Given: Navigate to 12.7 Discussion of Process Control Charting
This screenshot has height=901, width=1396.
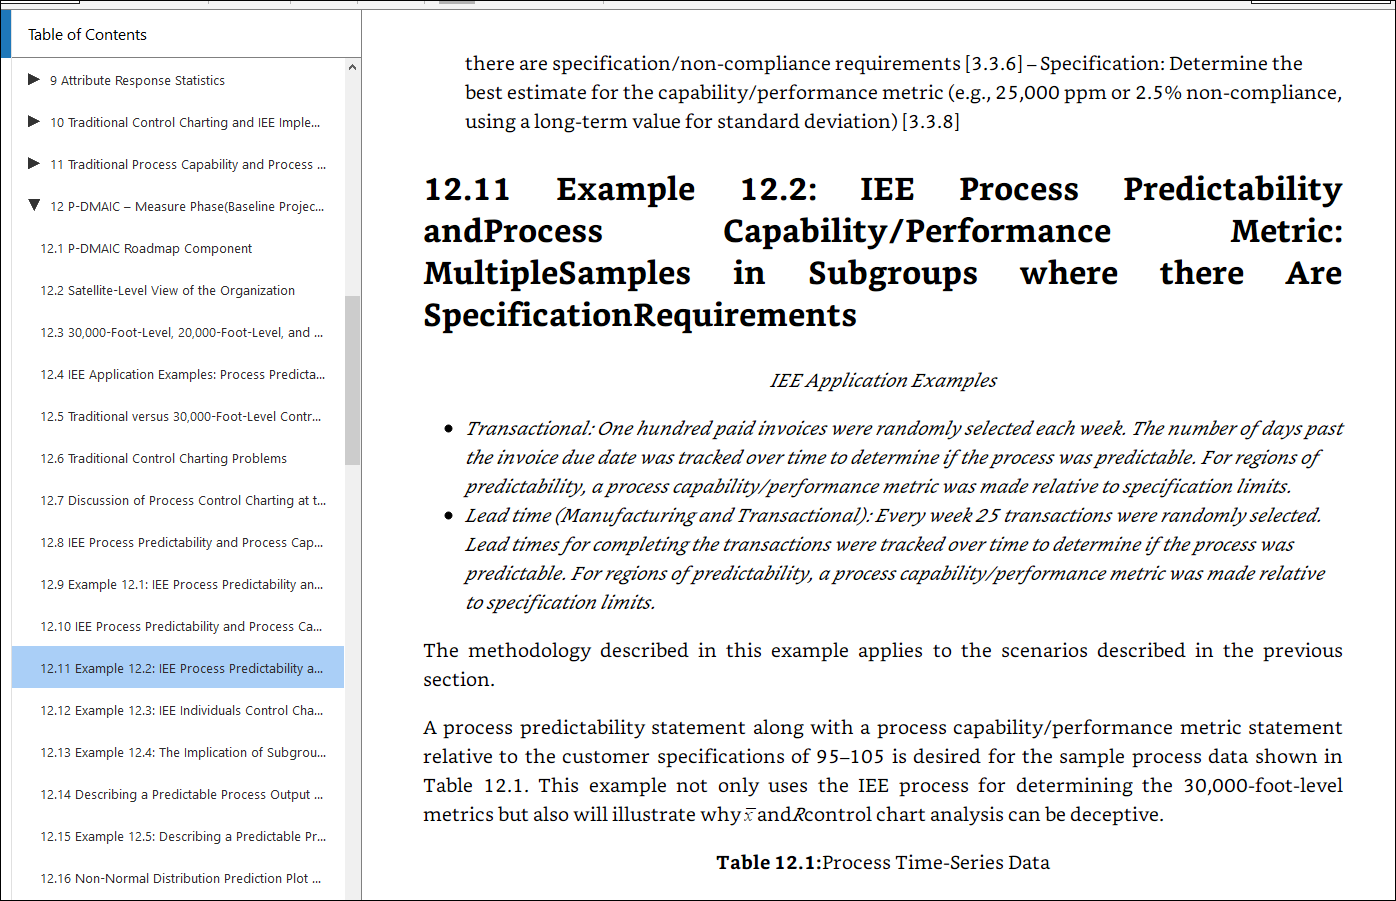Looking at the screenshot, I should click(x=182, y=500).
